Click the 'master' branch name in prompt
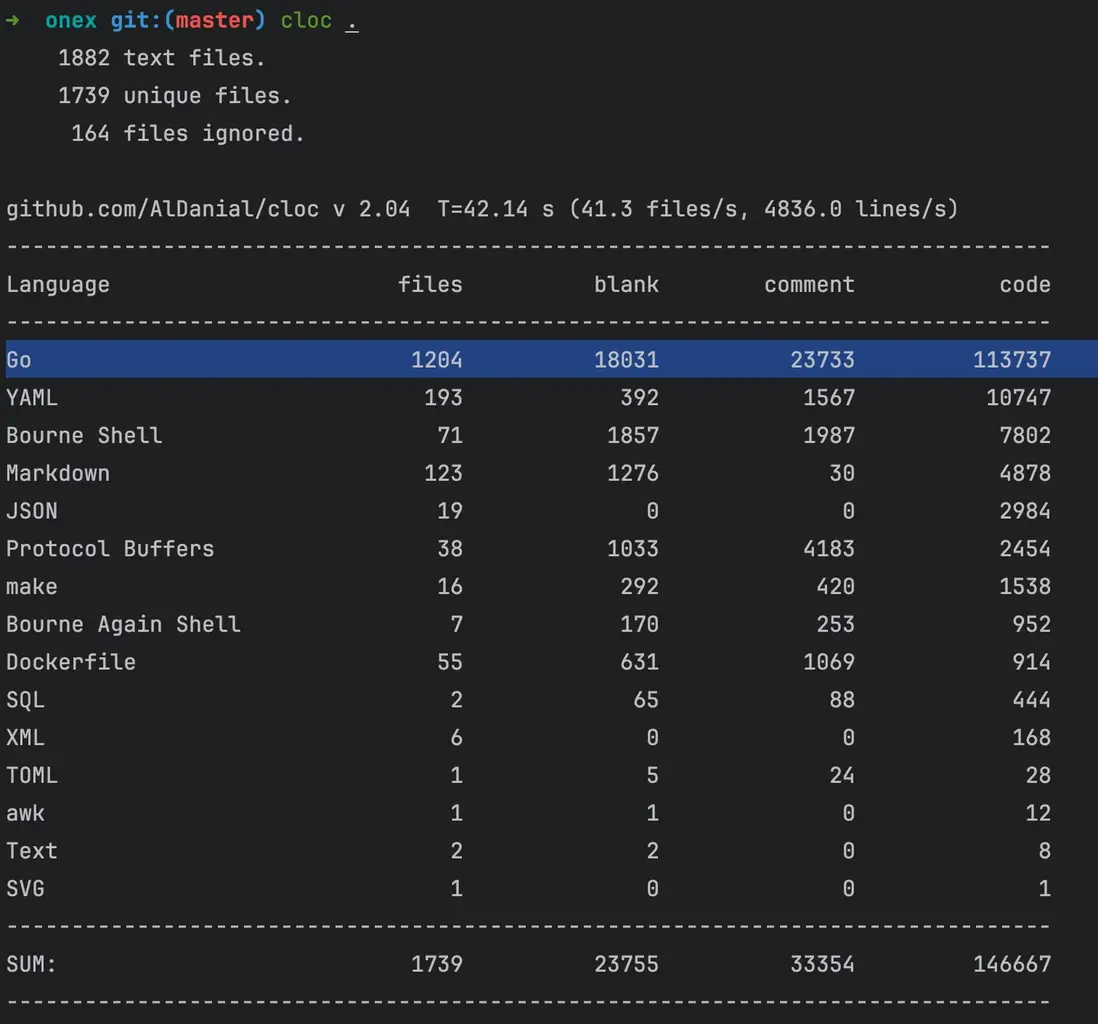 (x=214, y=21)
